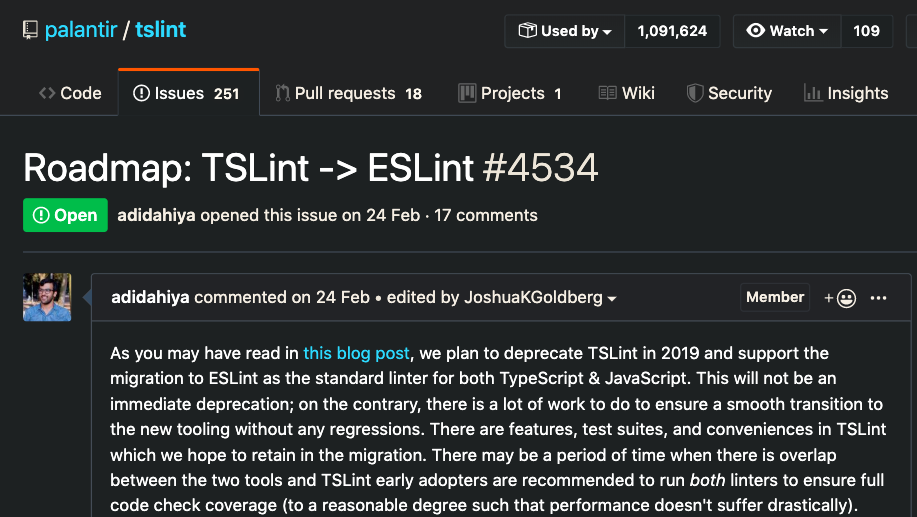This screenshot has height=517, width=917.
Task: Click the Watch eye icon
Action: 756,30
